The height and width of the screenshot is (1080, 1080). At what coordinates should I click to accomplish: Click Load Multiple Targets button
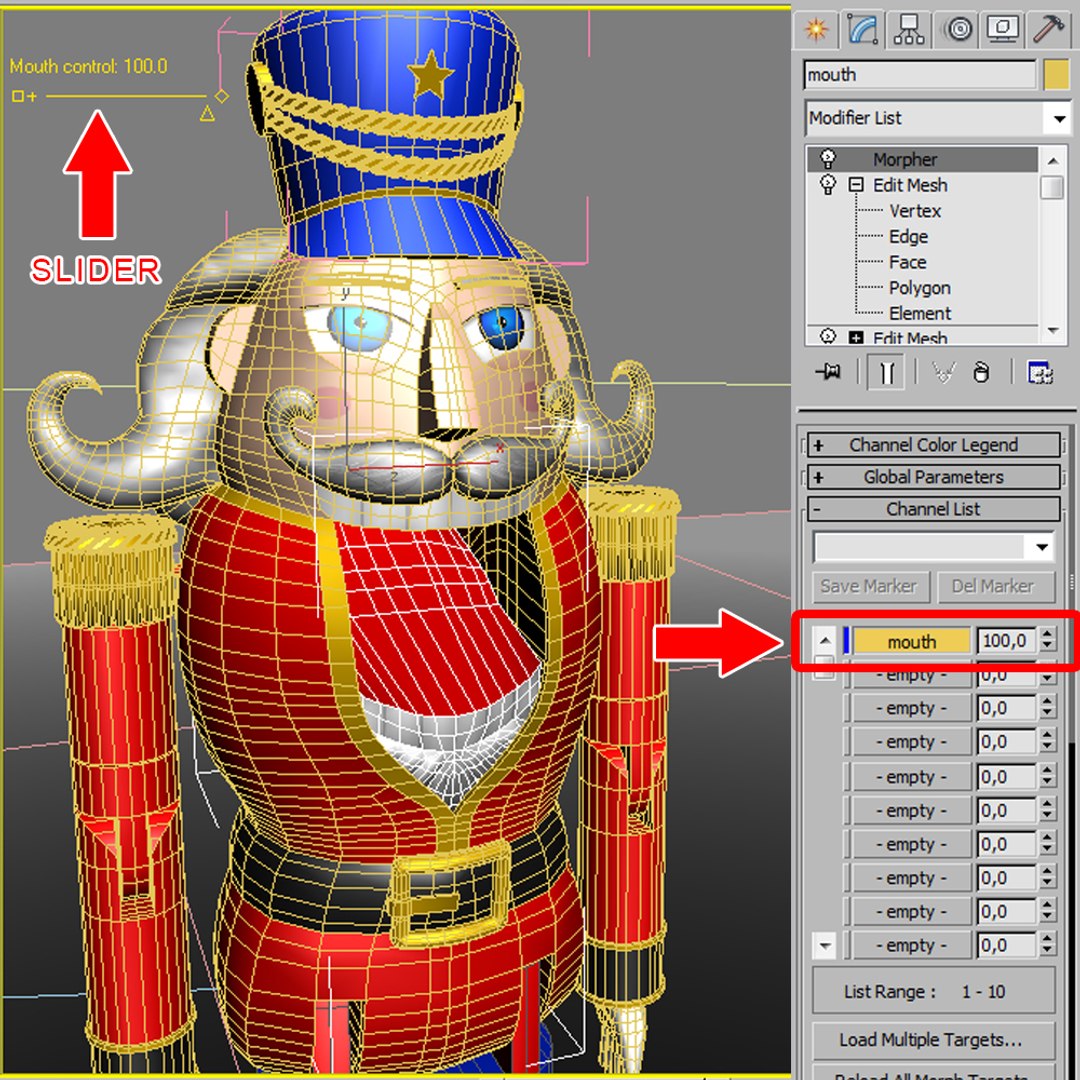coord(934,1040)
